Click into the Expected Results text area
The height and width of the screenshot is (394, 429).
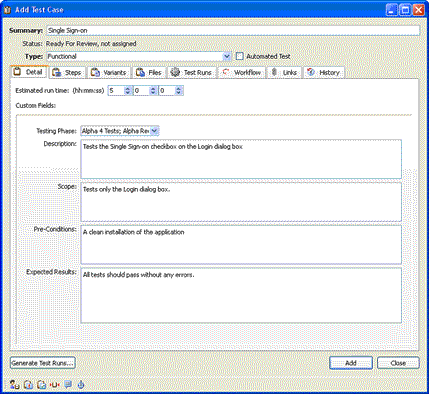(241, 295)
